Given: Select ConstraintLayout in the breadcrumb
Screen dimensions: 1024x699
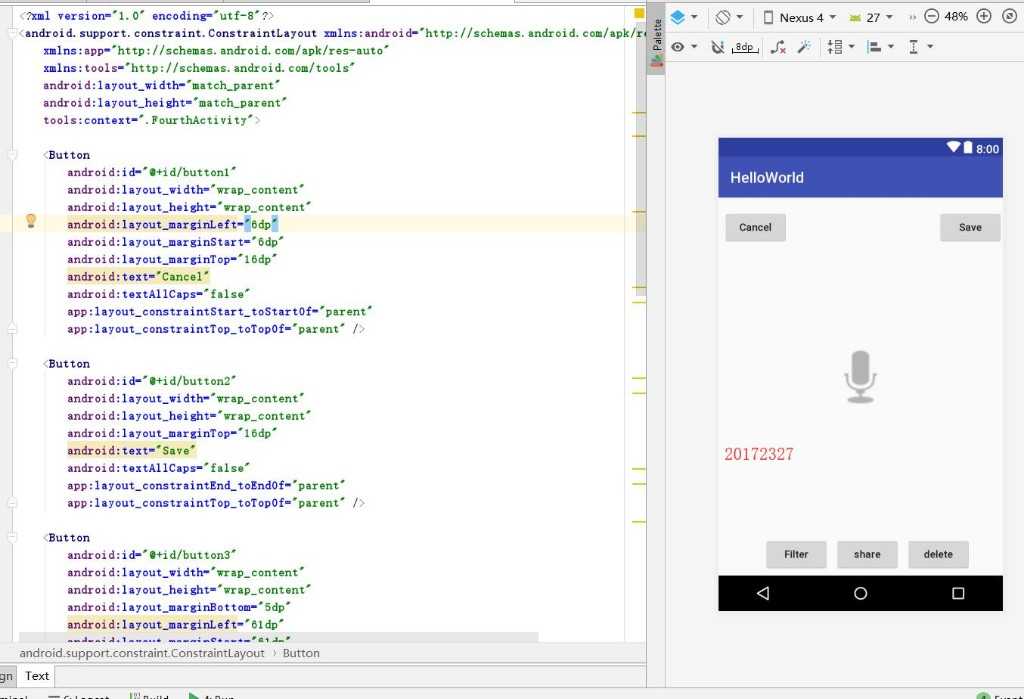Looking at the screenshot, I should tap(142, 653).
